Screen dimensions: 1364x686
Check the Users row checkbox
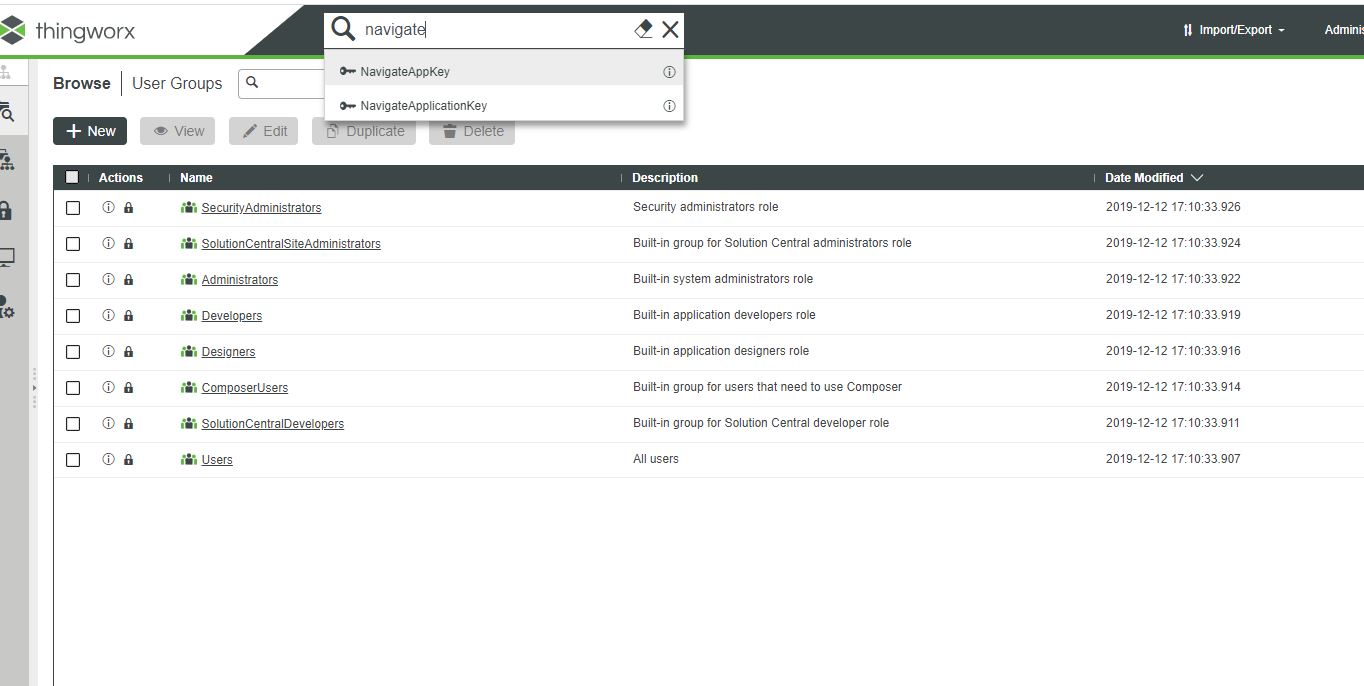pyautogui.click(x=73, y=460)
